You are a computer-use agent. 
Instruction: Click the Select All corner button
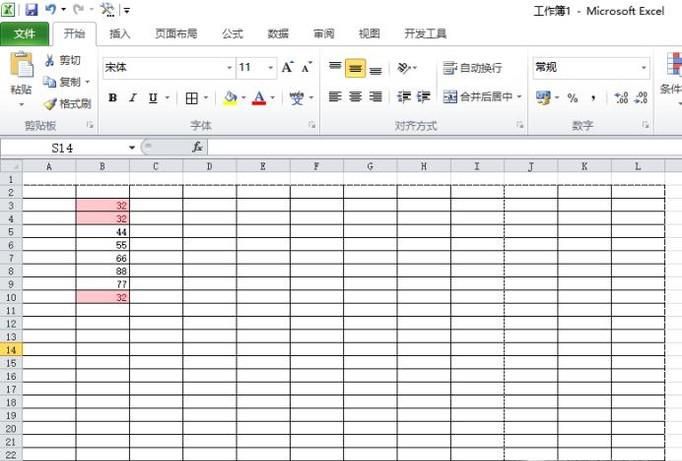pyautogui.click(x=11, y=166)
